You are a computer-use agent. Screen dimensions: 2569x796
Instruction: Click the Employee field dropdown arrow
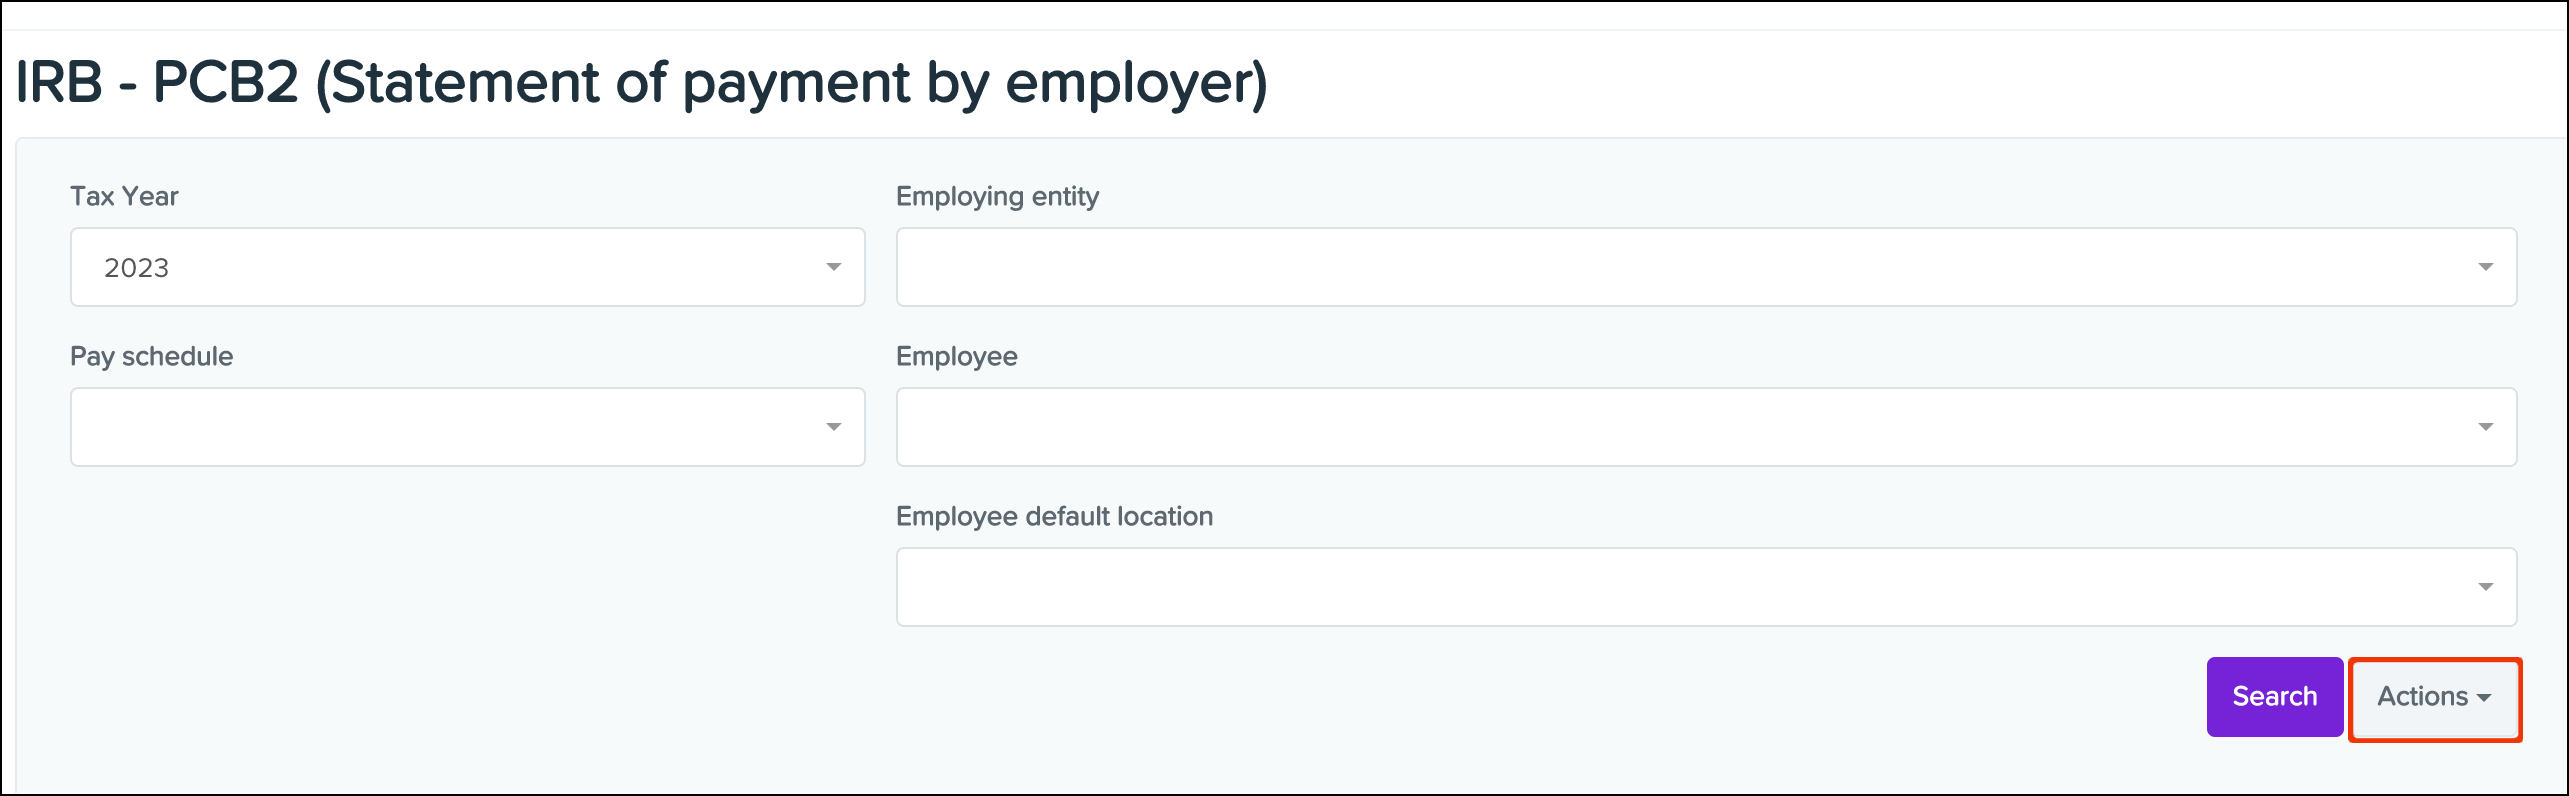pyautogui.click(x=2485, y=427)
